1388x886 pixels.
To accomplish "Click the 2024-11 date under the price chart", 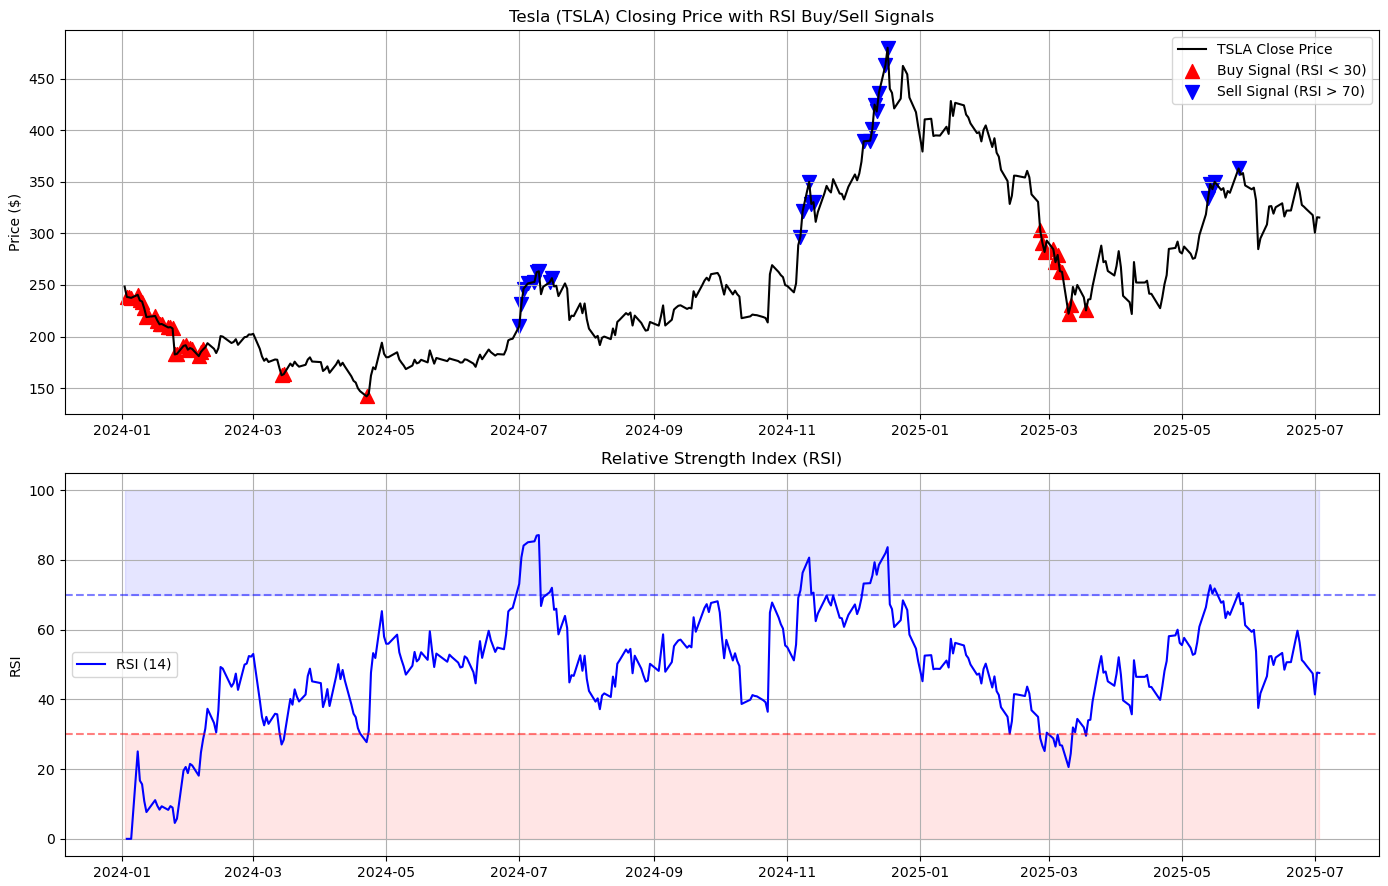I will pos(787,431).
